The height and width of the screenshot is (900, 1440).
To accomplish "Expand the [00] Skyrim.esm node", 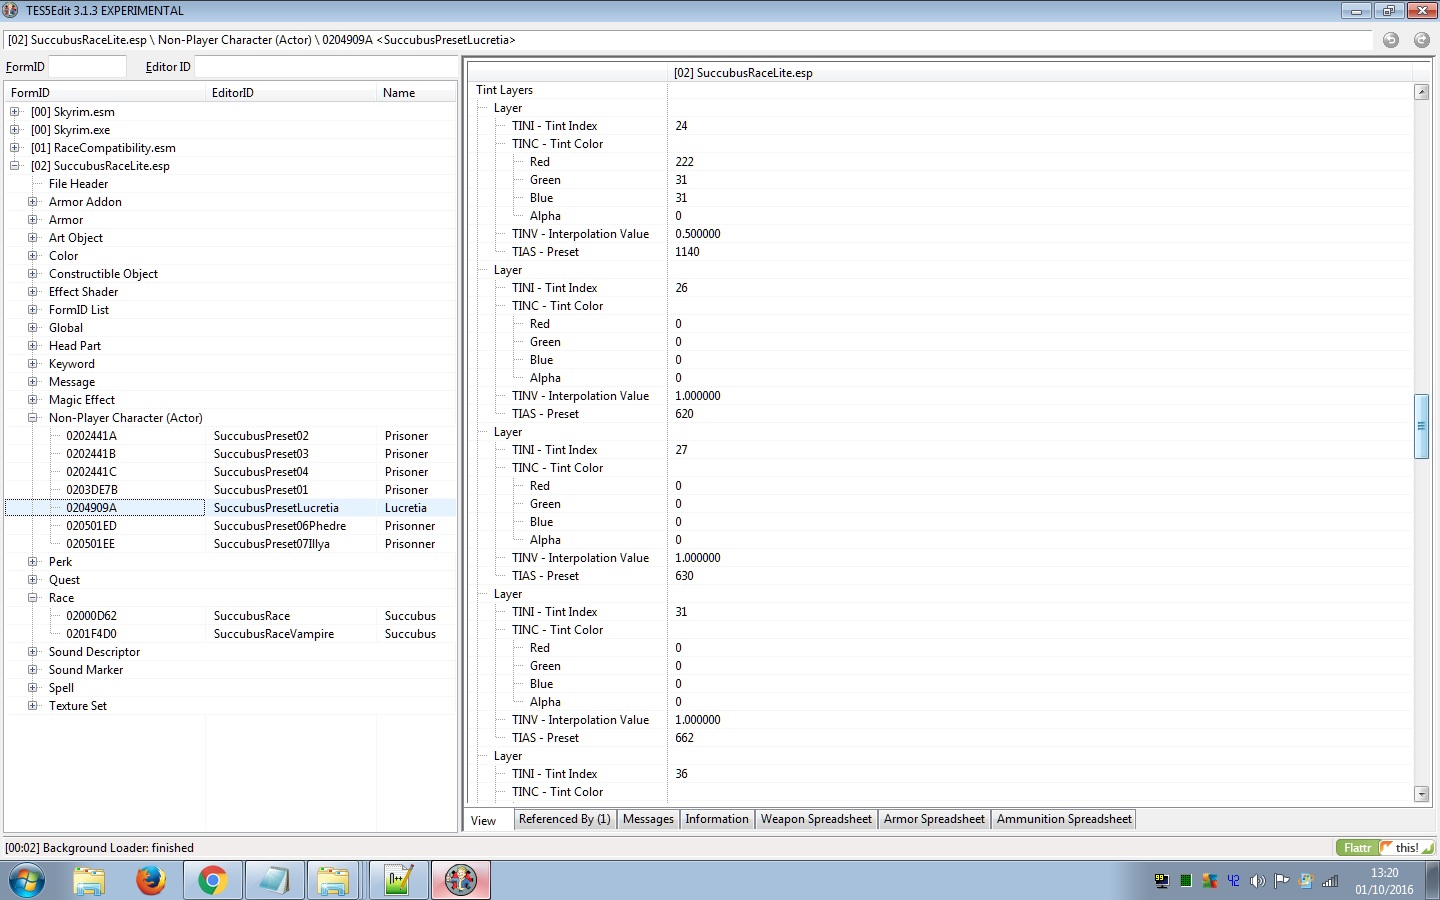I will 15,112.
